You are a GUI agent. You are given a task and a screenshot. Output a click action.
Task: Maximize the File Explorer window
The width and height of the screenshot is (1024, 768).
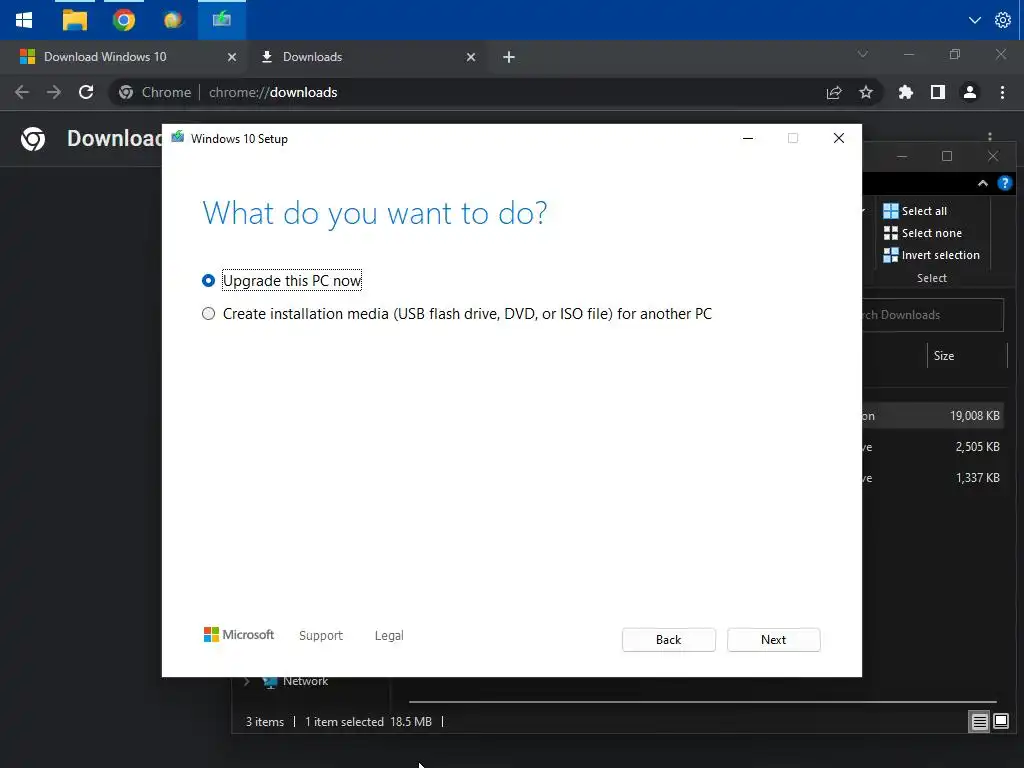pos(947,156)
